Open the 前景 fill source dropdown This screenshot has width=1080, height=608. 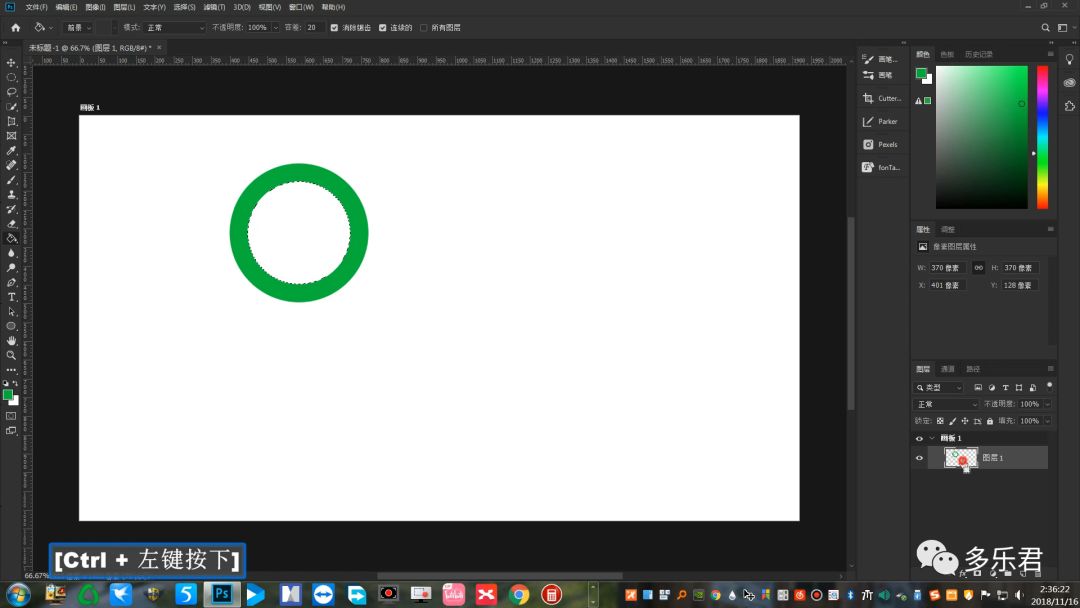[x=78, y=28]
